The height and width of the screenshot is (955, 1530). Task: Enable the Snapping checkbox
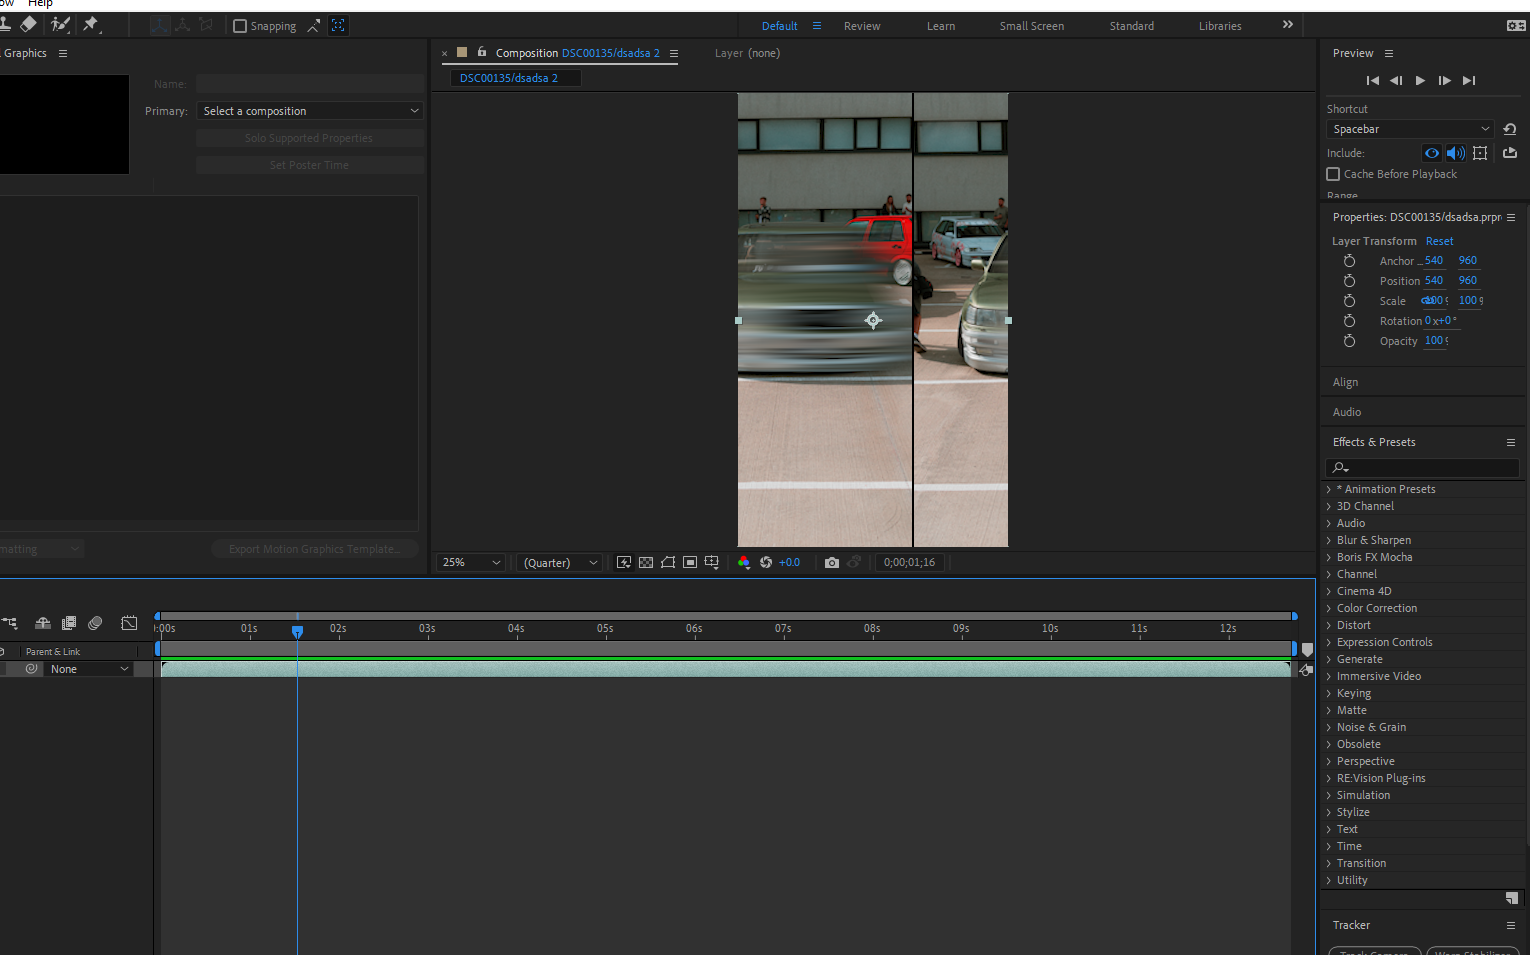tap(240, 25)
